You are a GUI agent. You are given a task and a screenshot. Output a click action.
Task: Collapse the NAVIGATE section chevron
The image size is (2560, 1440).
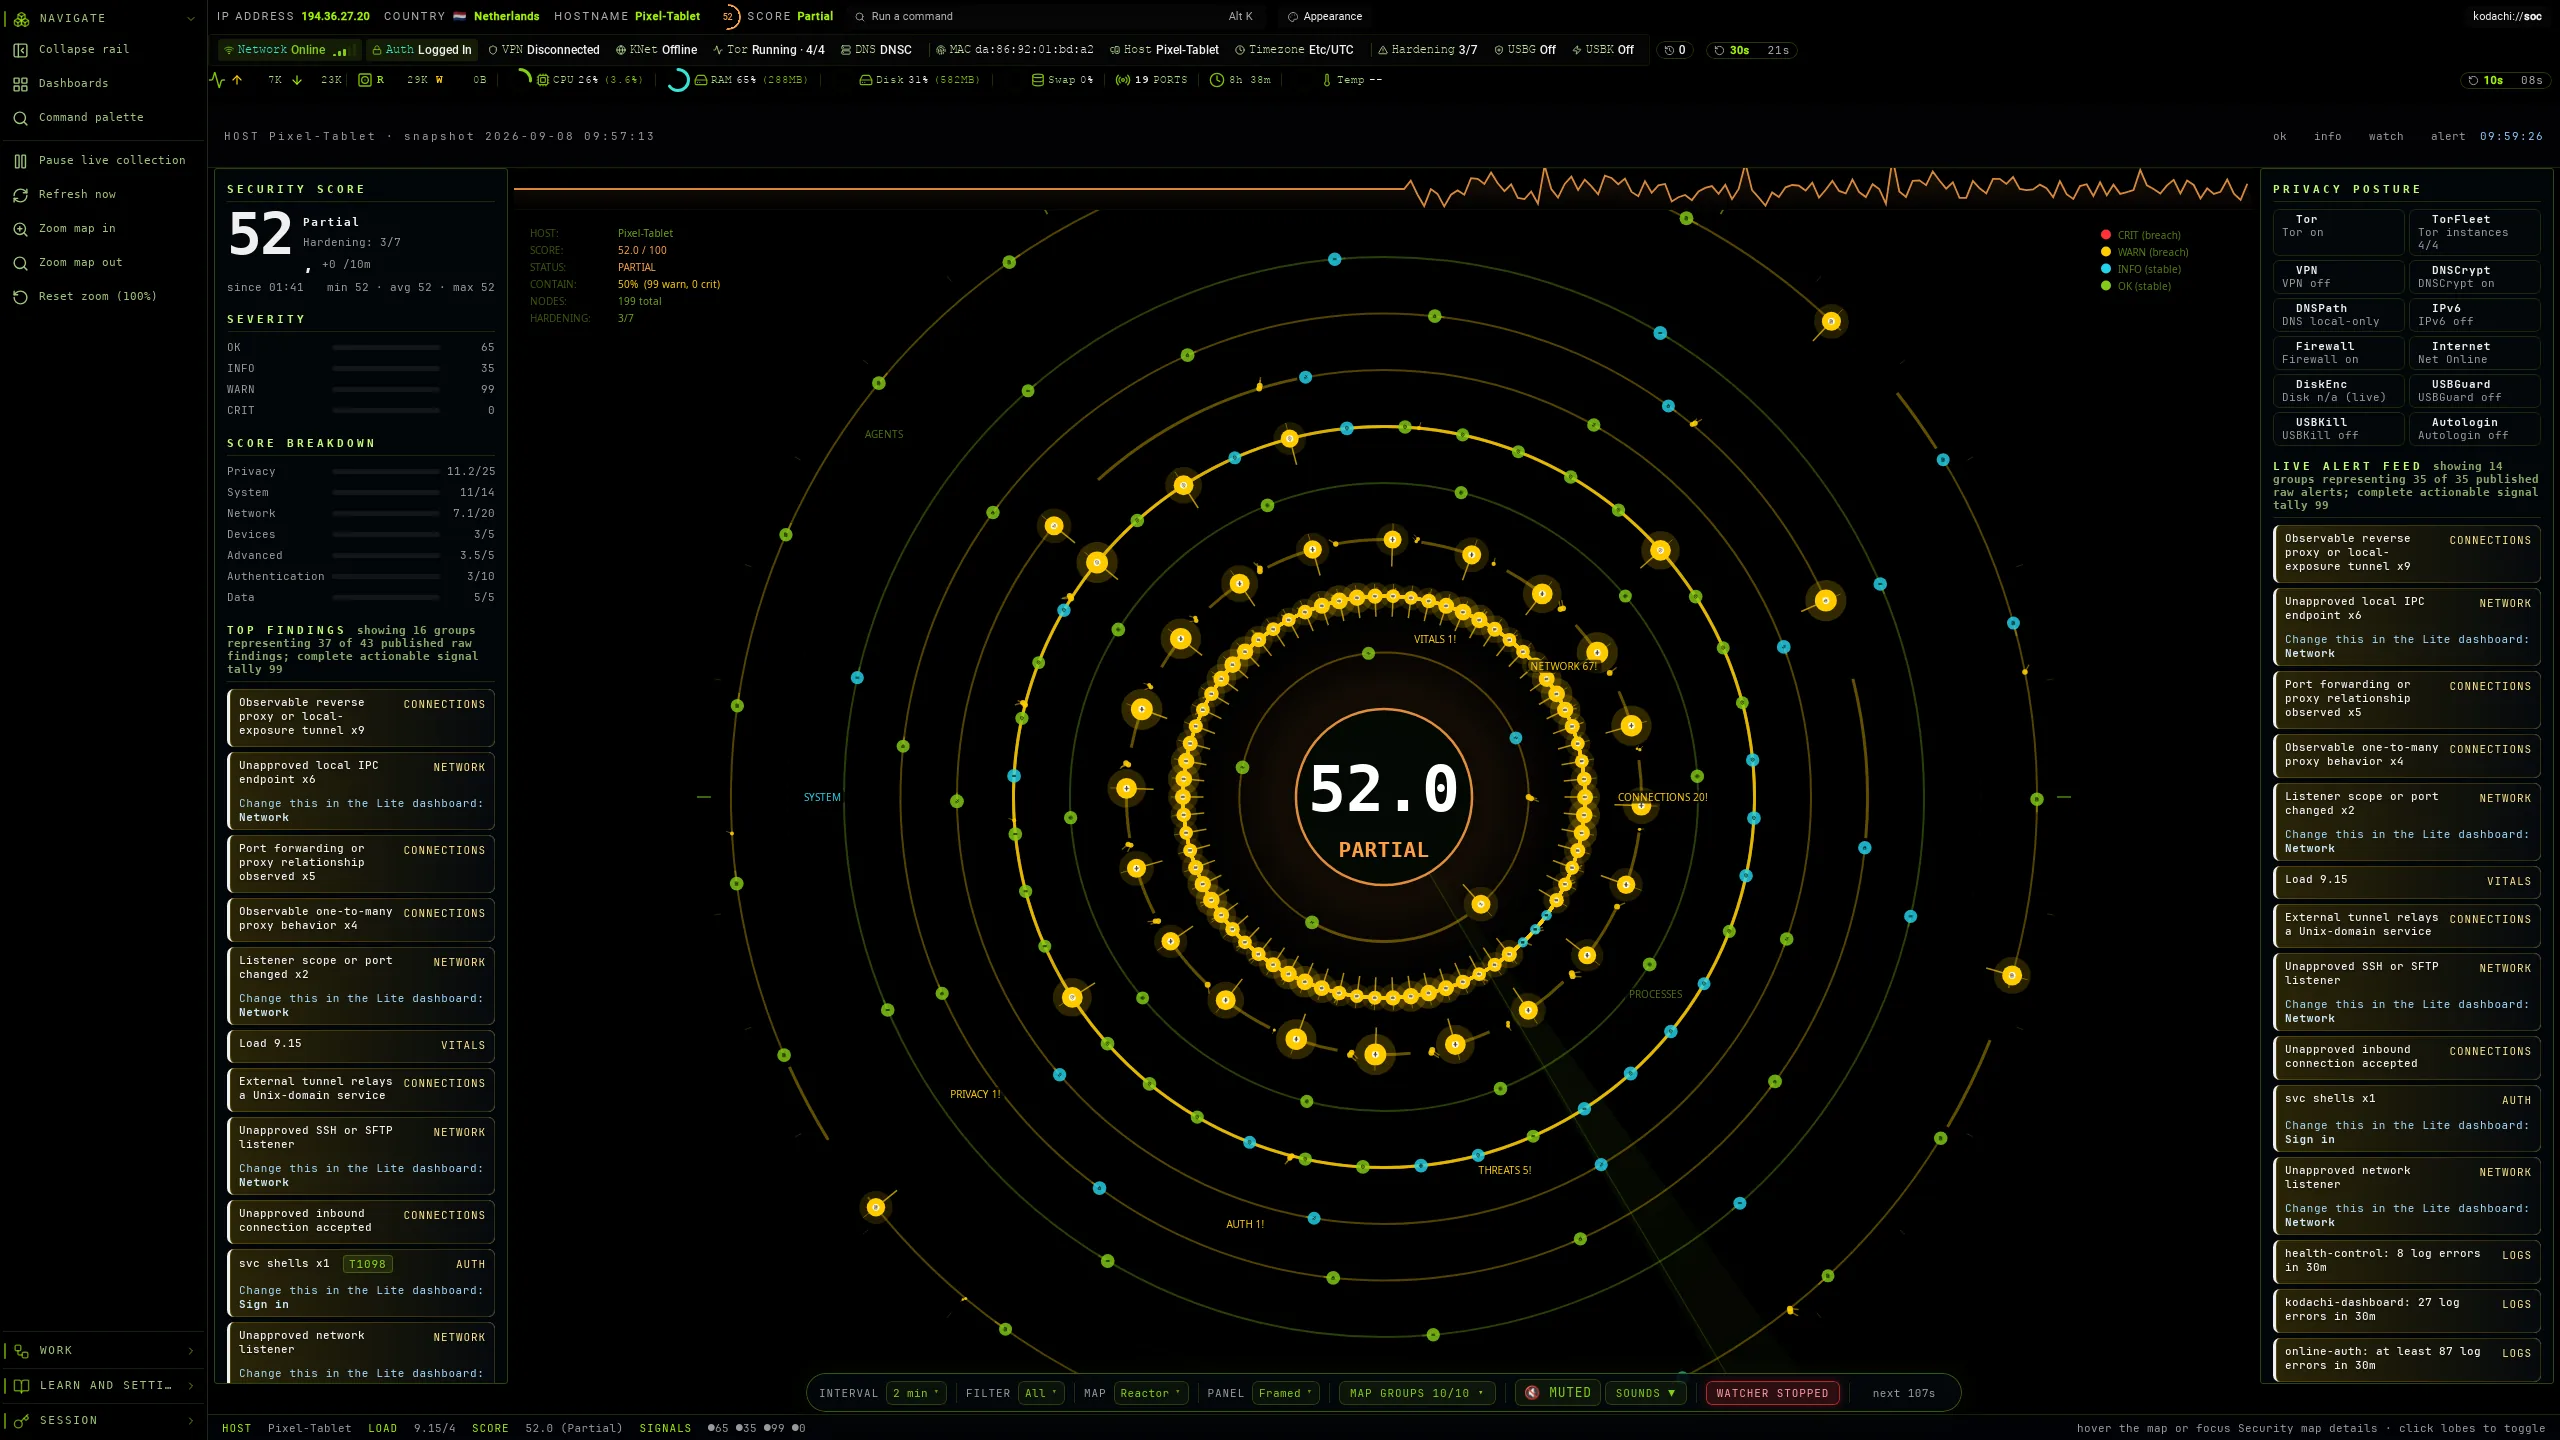tap(191, 18)
